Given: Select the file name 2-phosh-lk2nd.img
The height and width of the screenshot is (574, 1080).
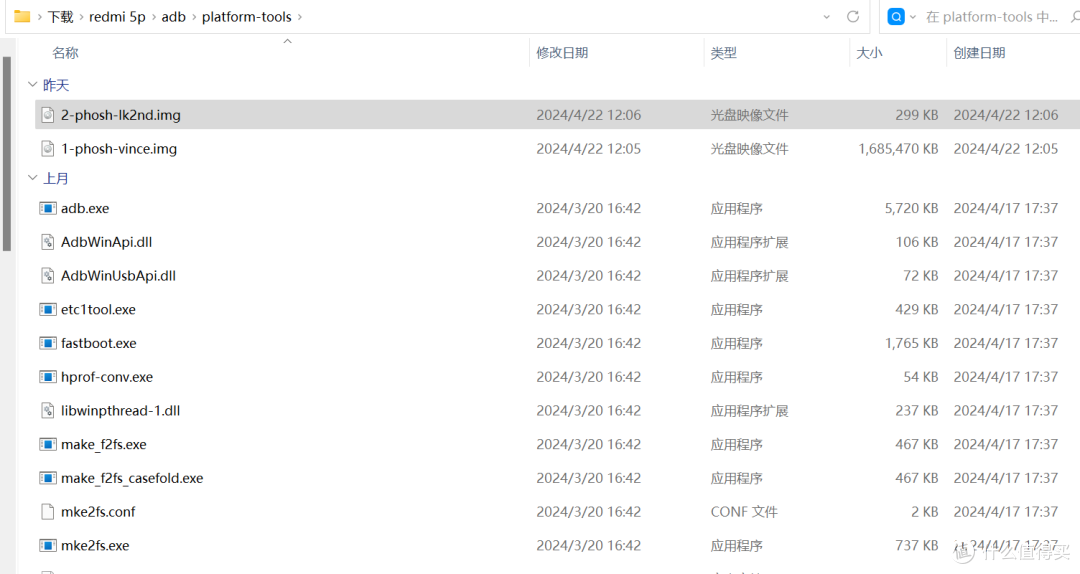Looking at the screenshot, I should pos(121,115).
